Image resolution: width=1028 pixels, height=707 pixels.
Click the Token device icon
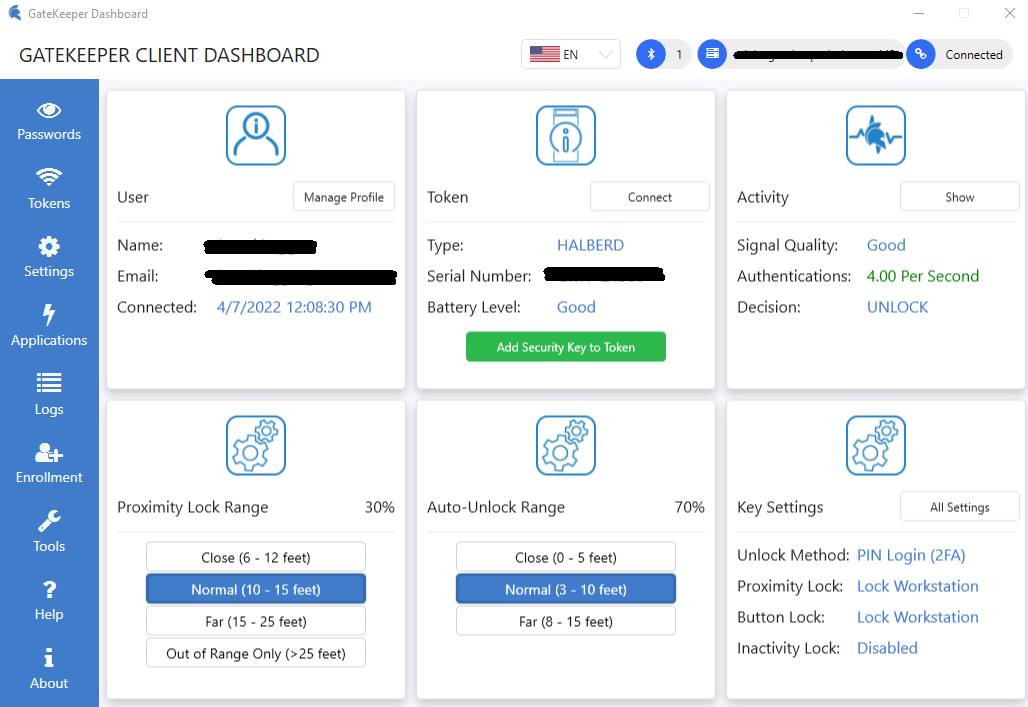[566, 136]
